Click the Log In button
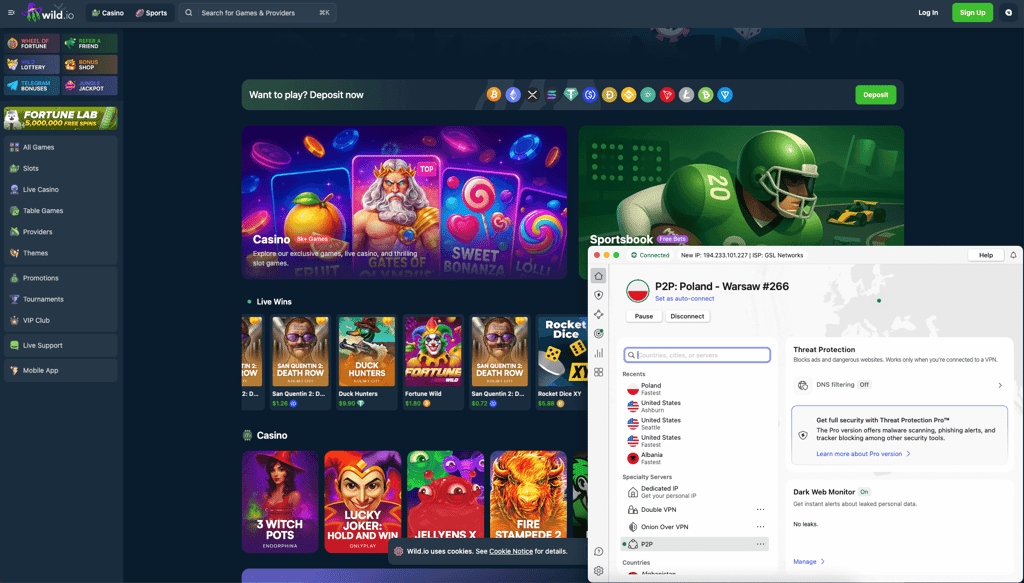This screenshot has width=1024, height=583. [928, 12]
